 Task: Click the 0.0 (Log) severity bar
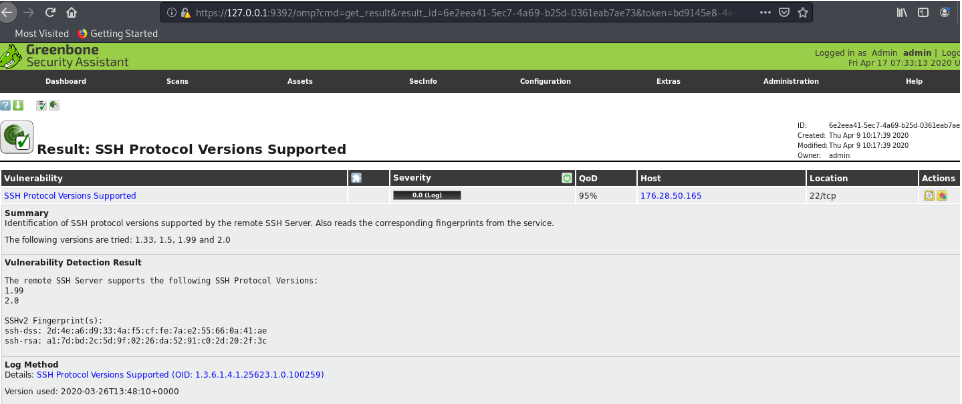pos(427,196)
